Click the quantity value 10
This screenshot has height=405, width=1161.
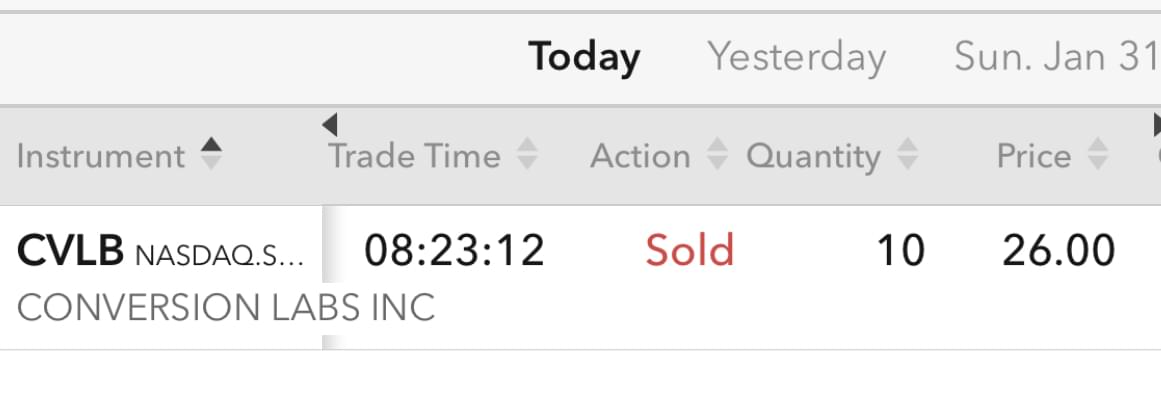click(x=900, y=250)
